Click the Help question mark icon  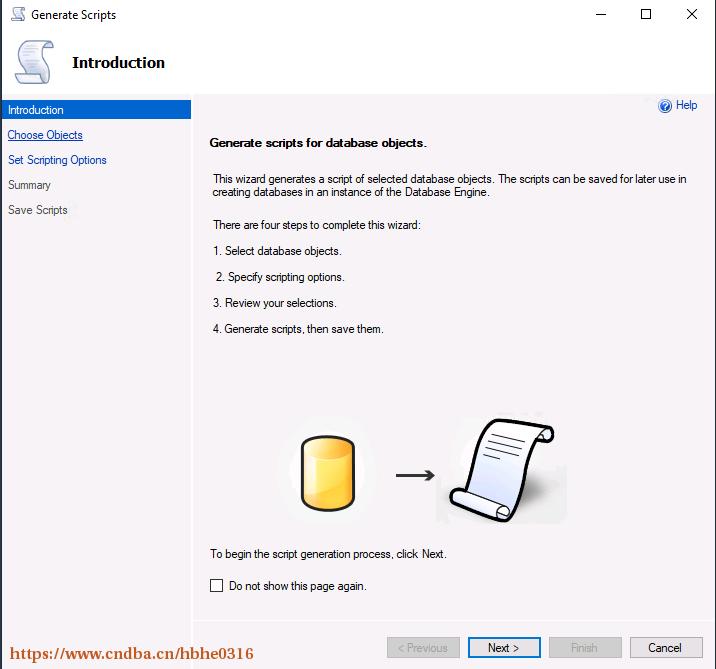pyautogui.click(x=665, y=106)
